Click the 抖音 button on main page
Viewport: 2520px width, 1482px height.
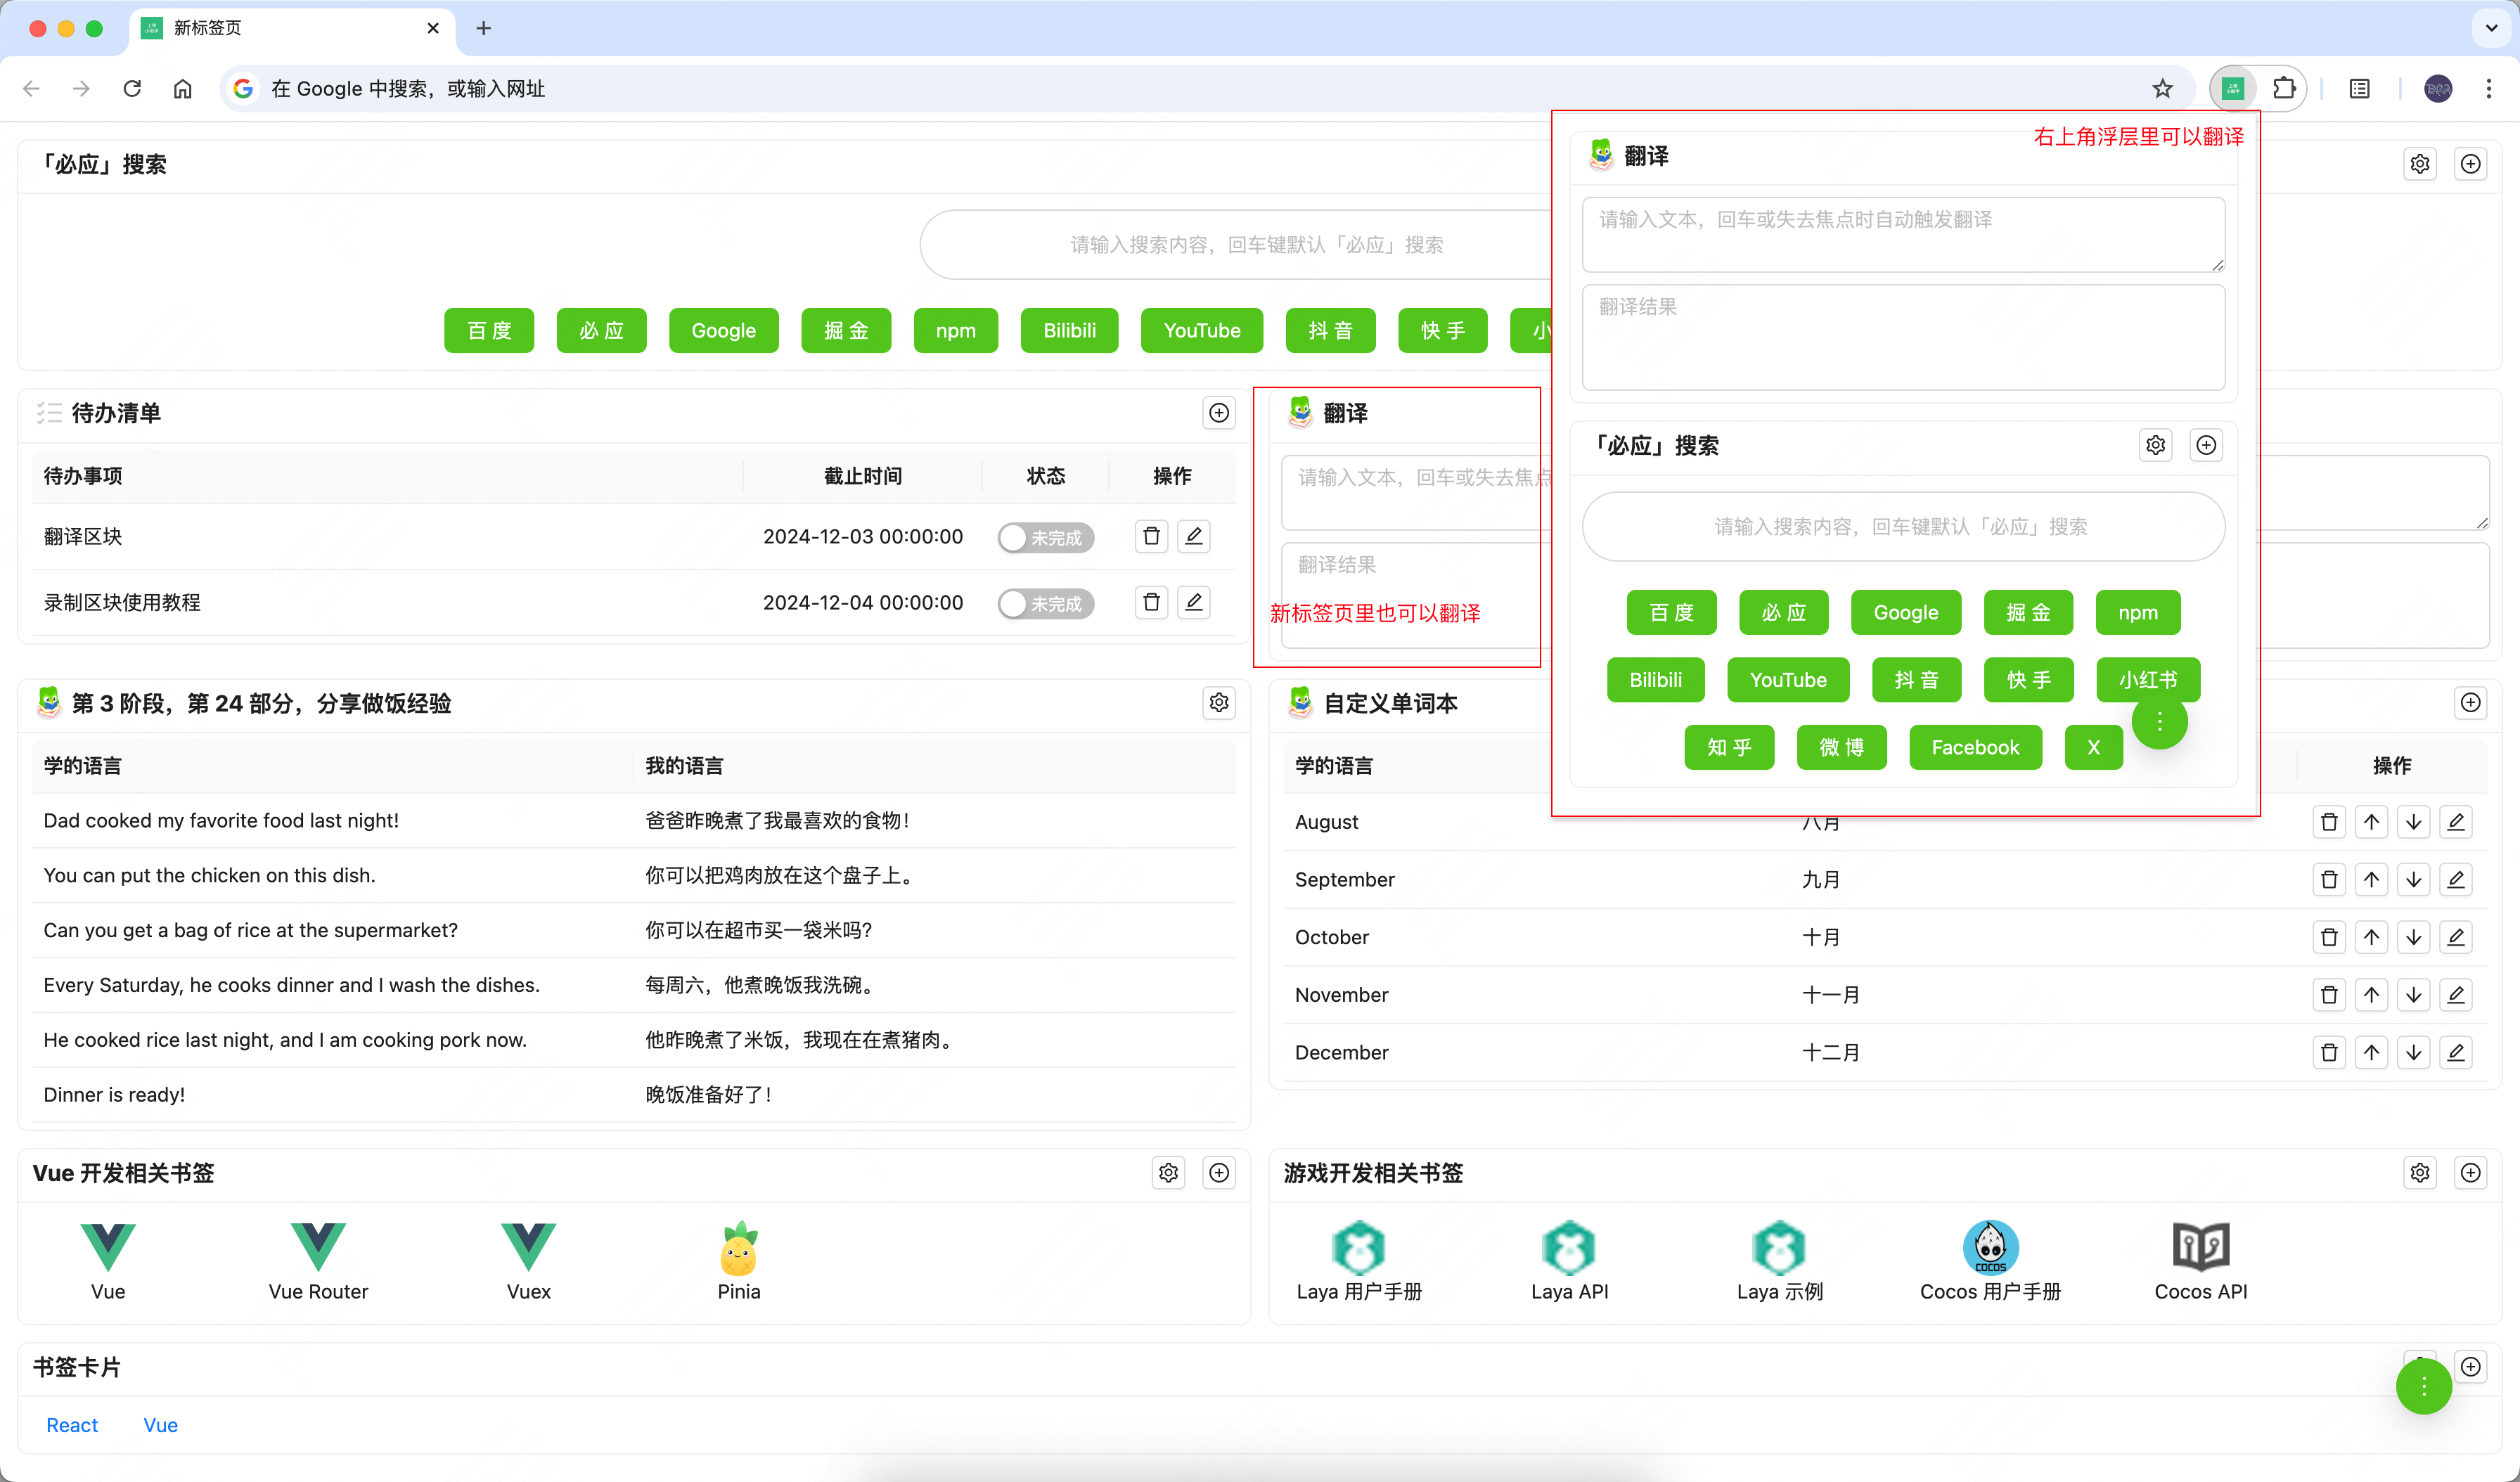coord(1331,331)
